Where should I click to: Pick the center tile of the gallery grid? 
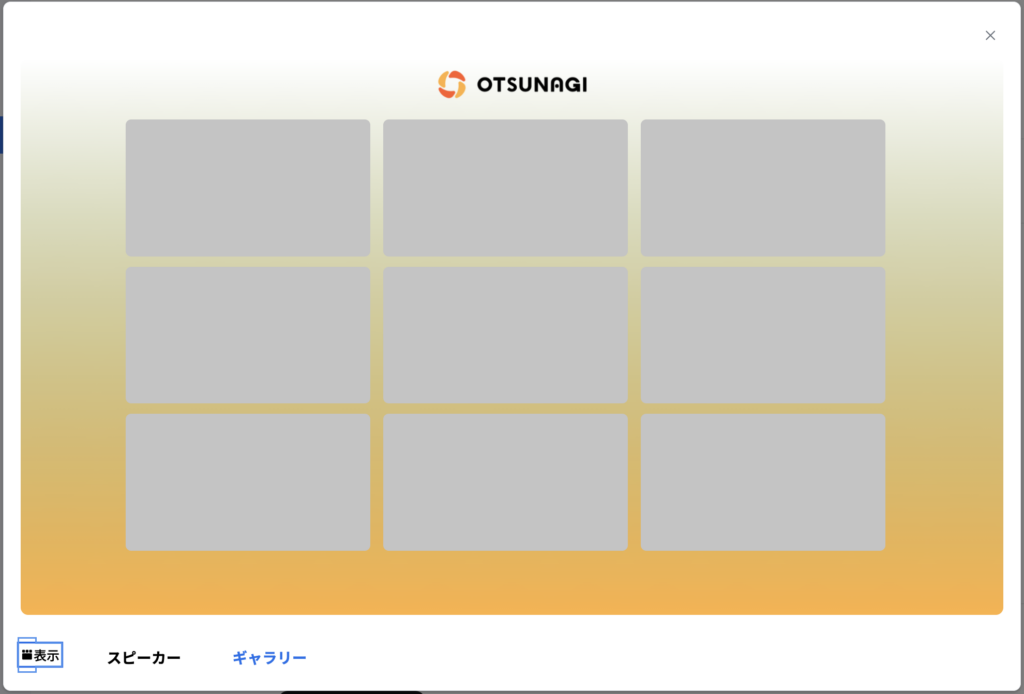pyautogui.click(x=505, y=335)
